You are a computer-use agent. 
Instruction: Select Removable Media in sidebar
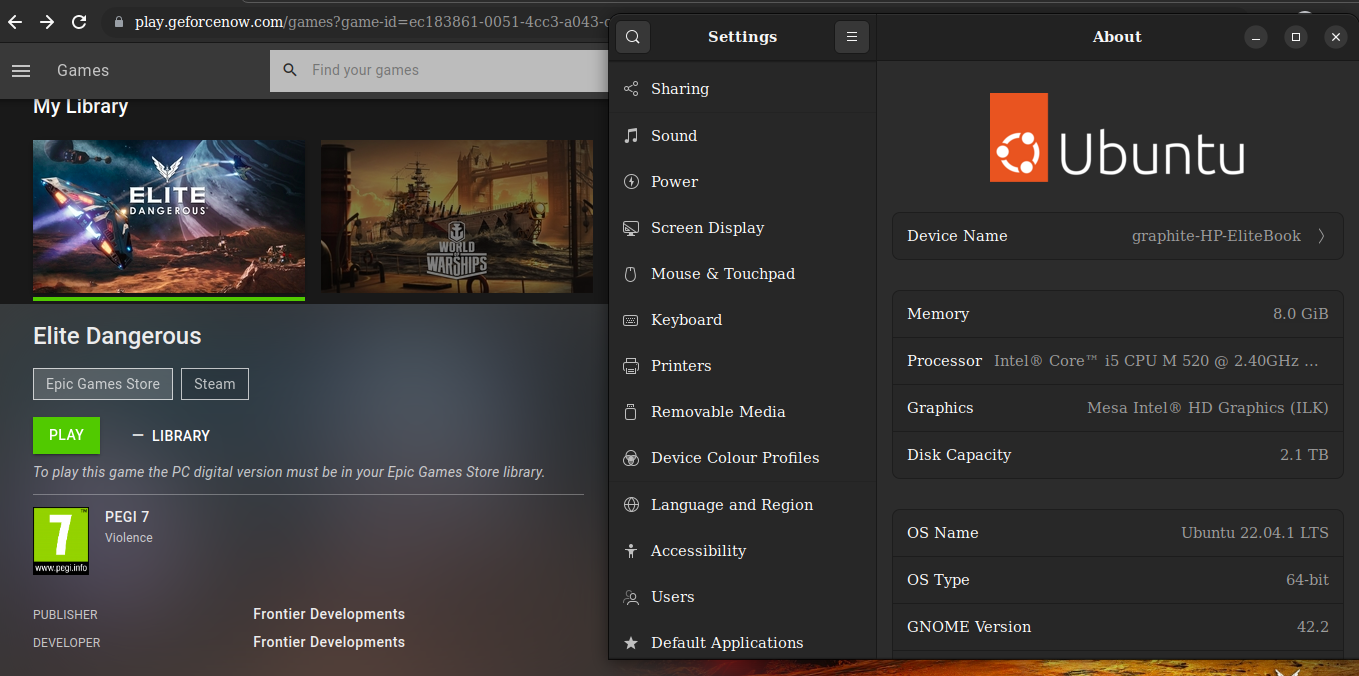point(743,412)
